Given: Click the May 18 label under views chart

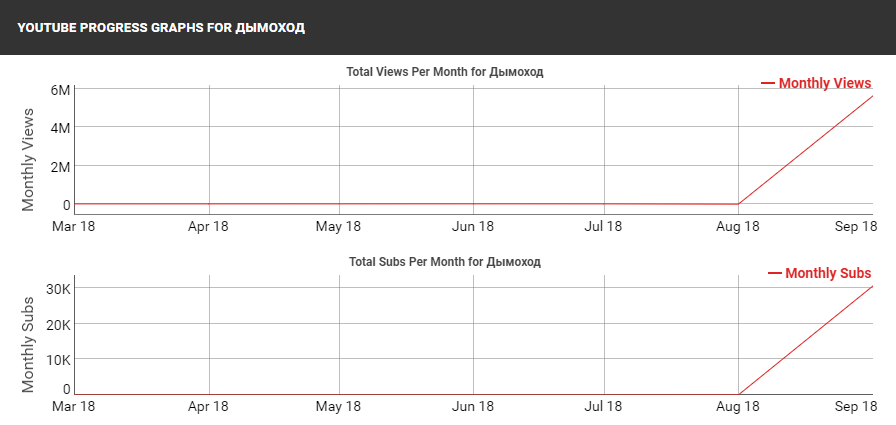Looking at the screenshot, I should pyautogui.click(x=338, y=226).
